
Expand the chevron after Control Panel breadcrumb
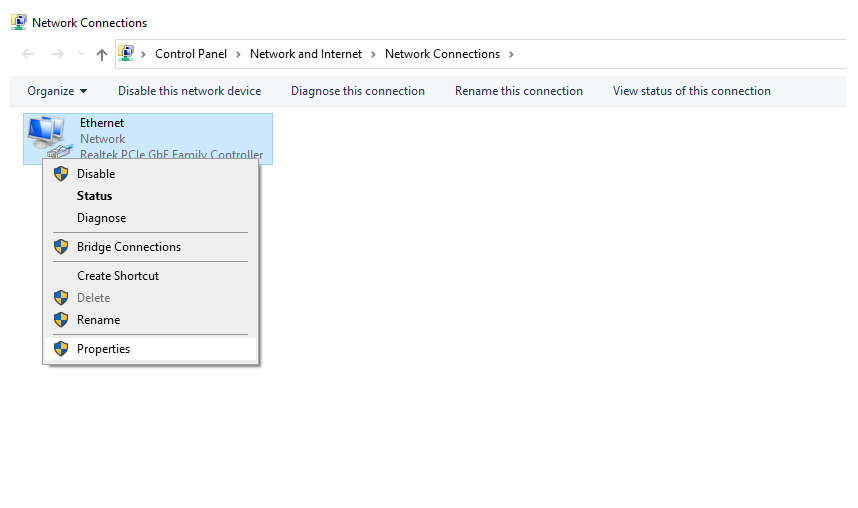click(x=238, y=54)
